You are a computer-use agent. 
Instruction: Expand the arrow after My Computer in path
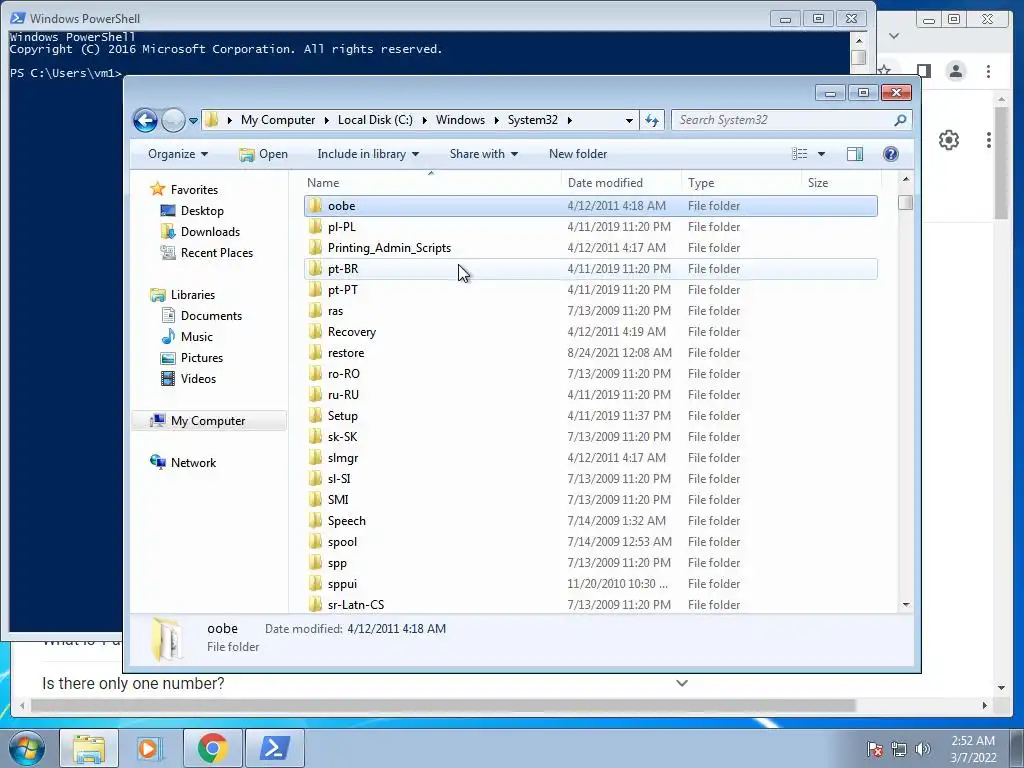(327, 120)
